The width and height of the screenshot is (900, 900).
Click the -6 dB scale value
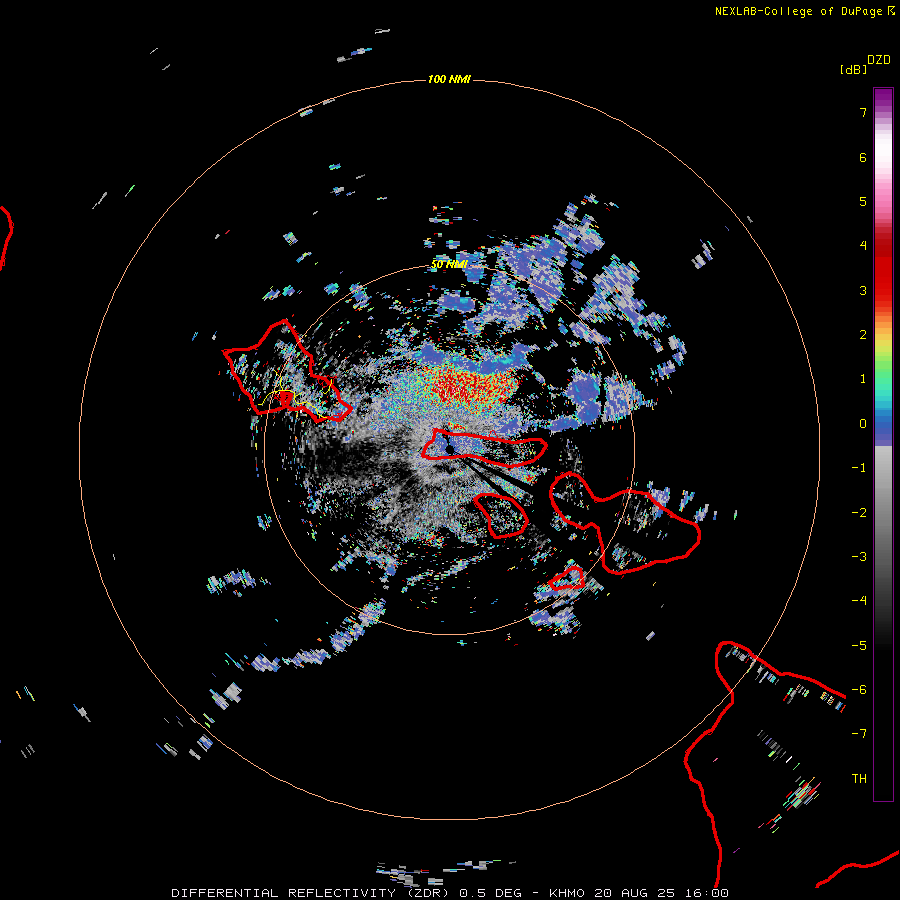pyautogui.click(x=859, y=690)
